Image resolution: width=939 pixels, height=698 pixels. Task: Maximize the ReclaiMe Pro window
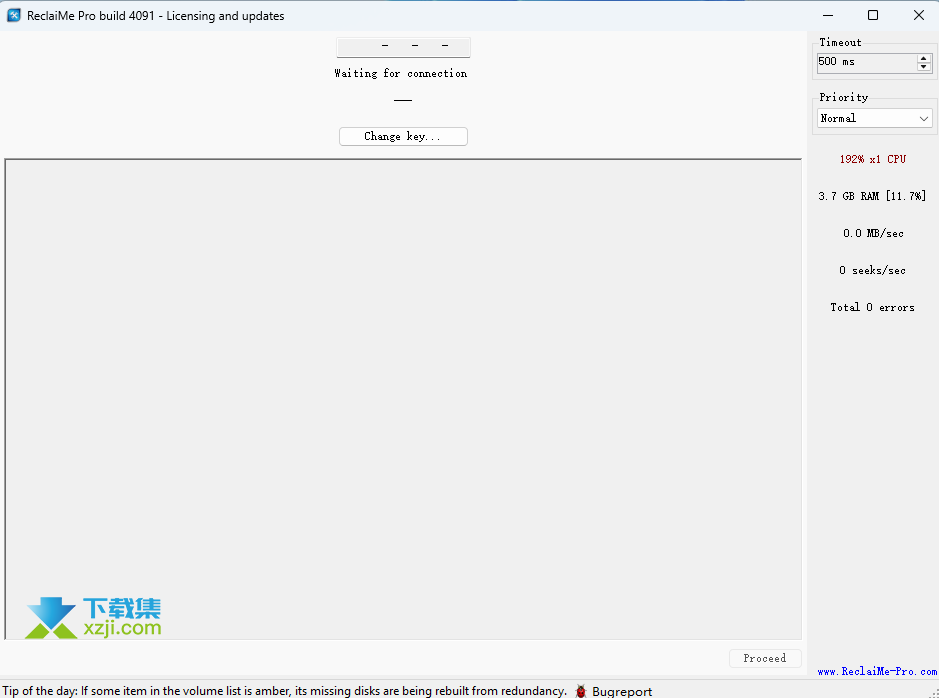pyautogui.click(x=873, y=16)
